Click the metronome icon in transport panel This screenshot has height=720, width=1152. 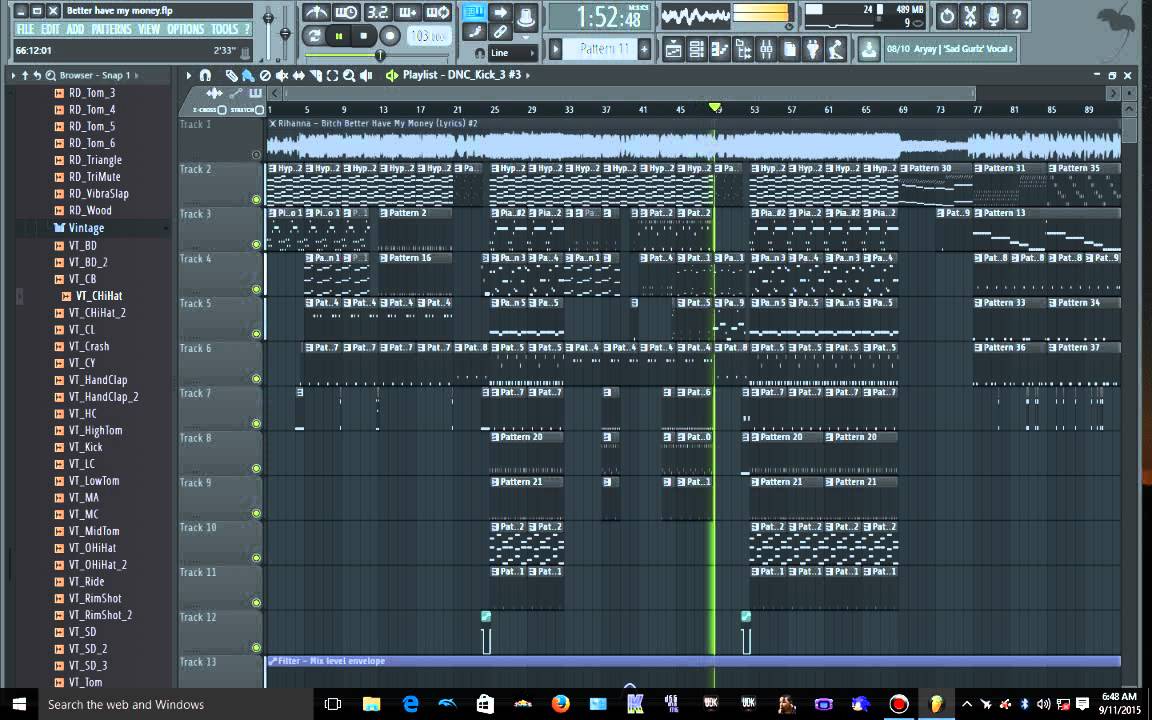[317, 12]
